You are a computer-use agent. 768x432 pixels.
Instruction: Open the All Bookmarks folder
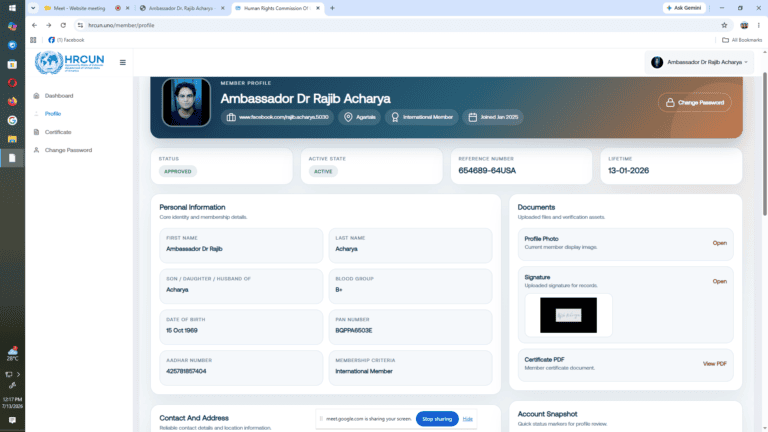742,40
